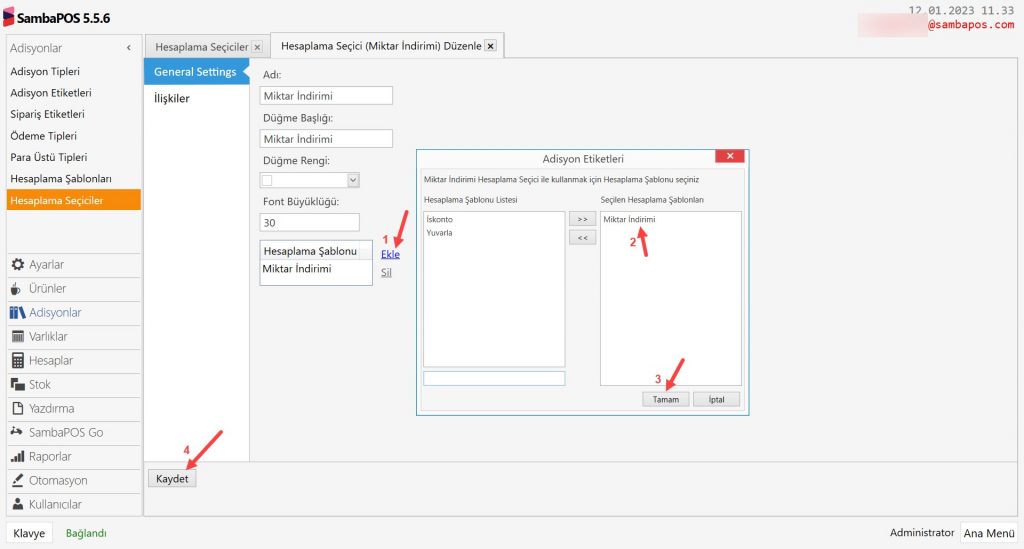Open SambaPOS Go icon
Viewport: 1024px width, 549px height.
(x=17, y=432)
